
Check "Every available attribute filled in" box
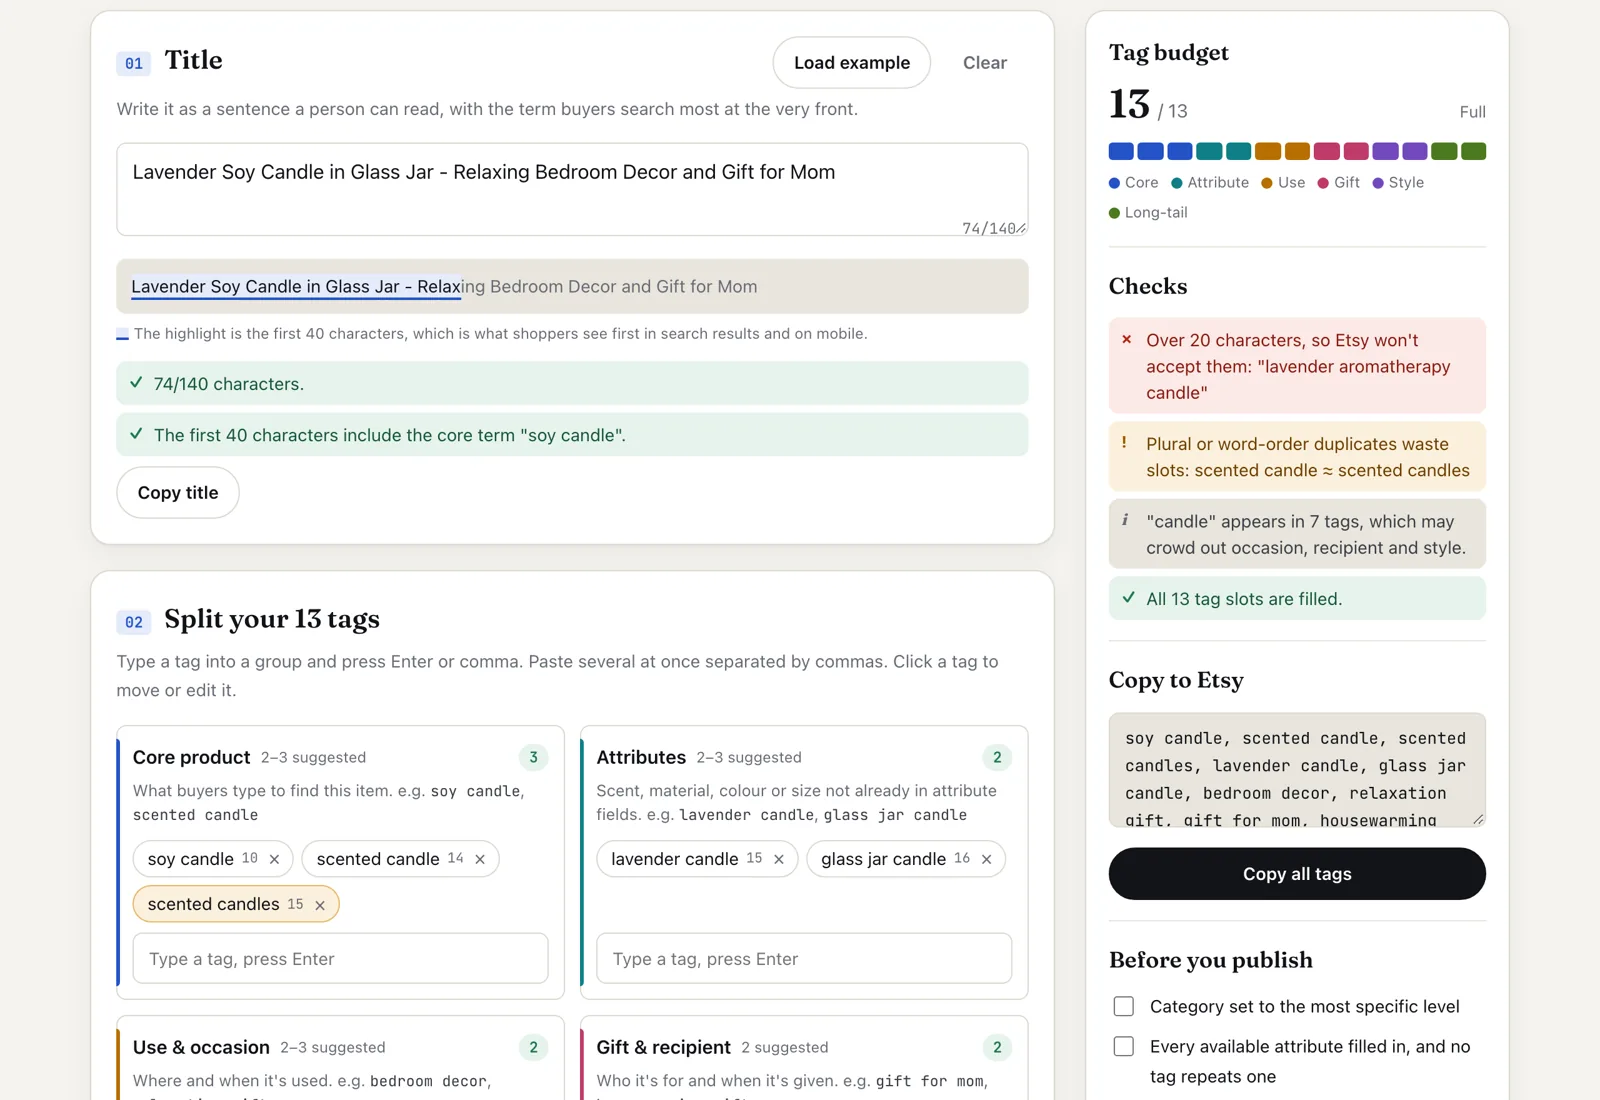(x=1124, y=1046)
